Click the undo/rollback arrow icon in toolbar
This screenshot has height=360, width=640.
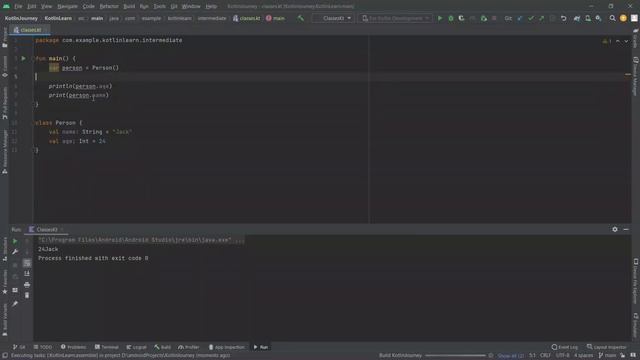pyautogui.click(x=564, y=18)
